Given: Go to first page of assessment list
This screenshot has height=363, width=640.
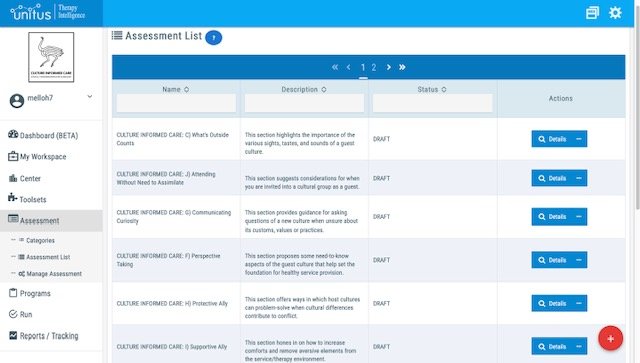Looking at the screenshot, I should tap(335, 67).
